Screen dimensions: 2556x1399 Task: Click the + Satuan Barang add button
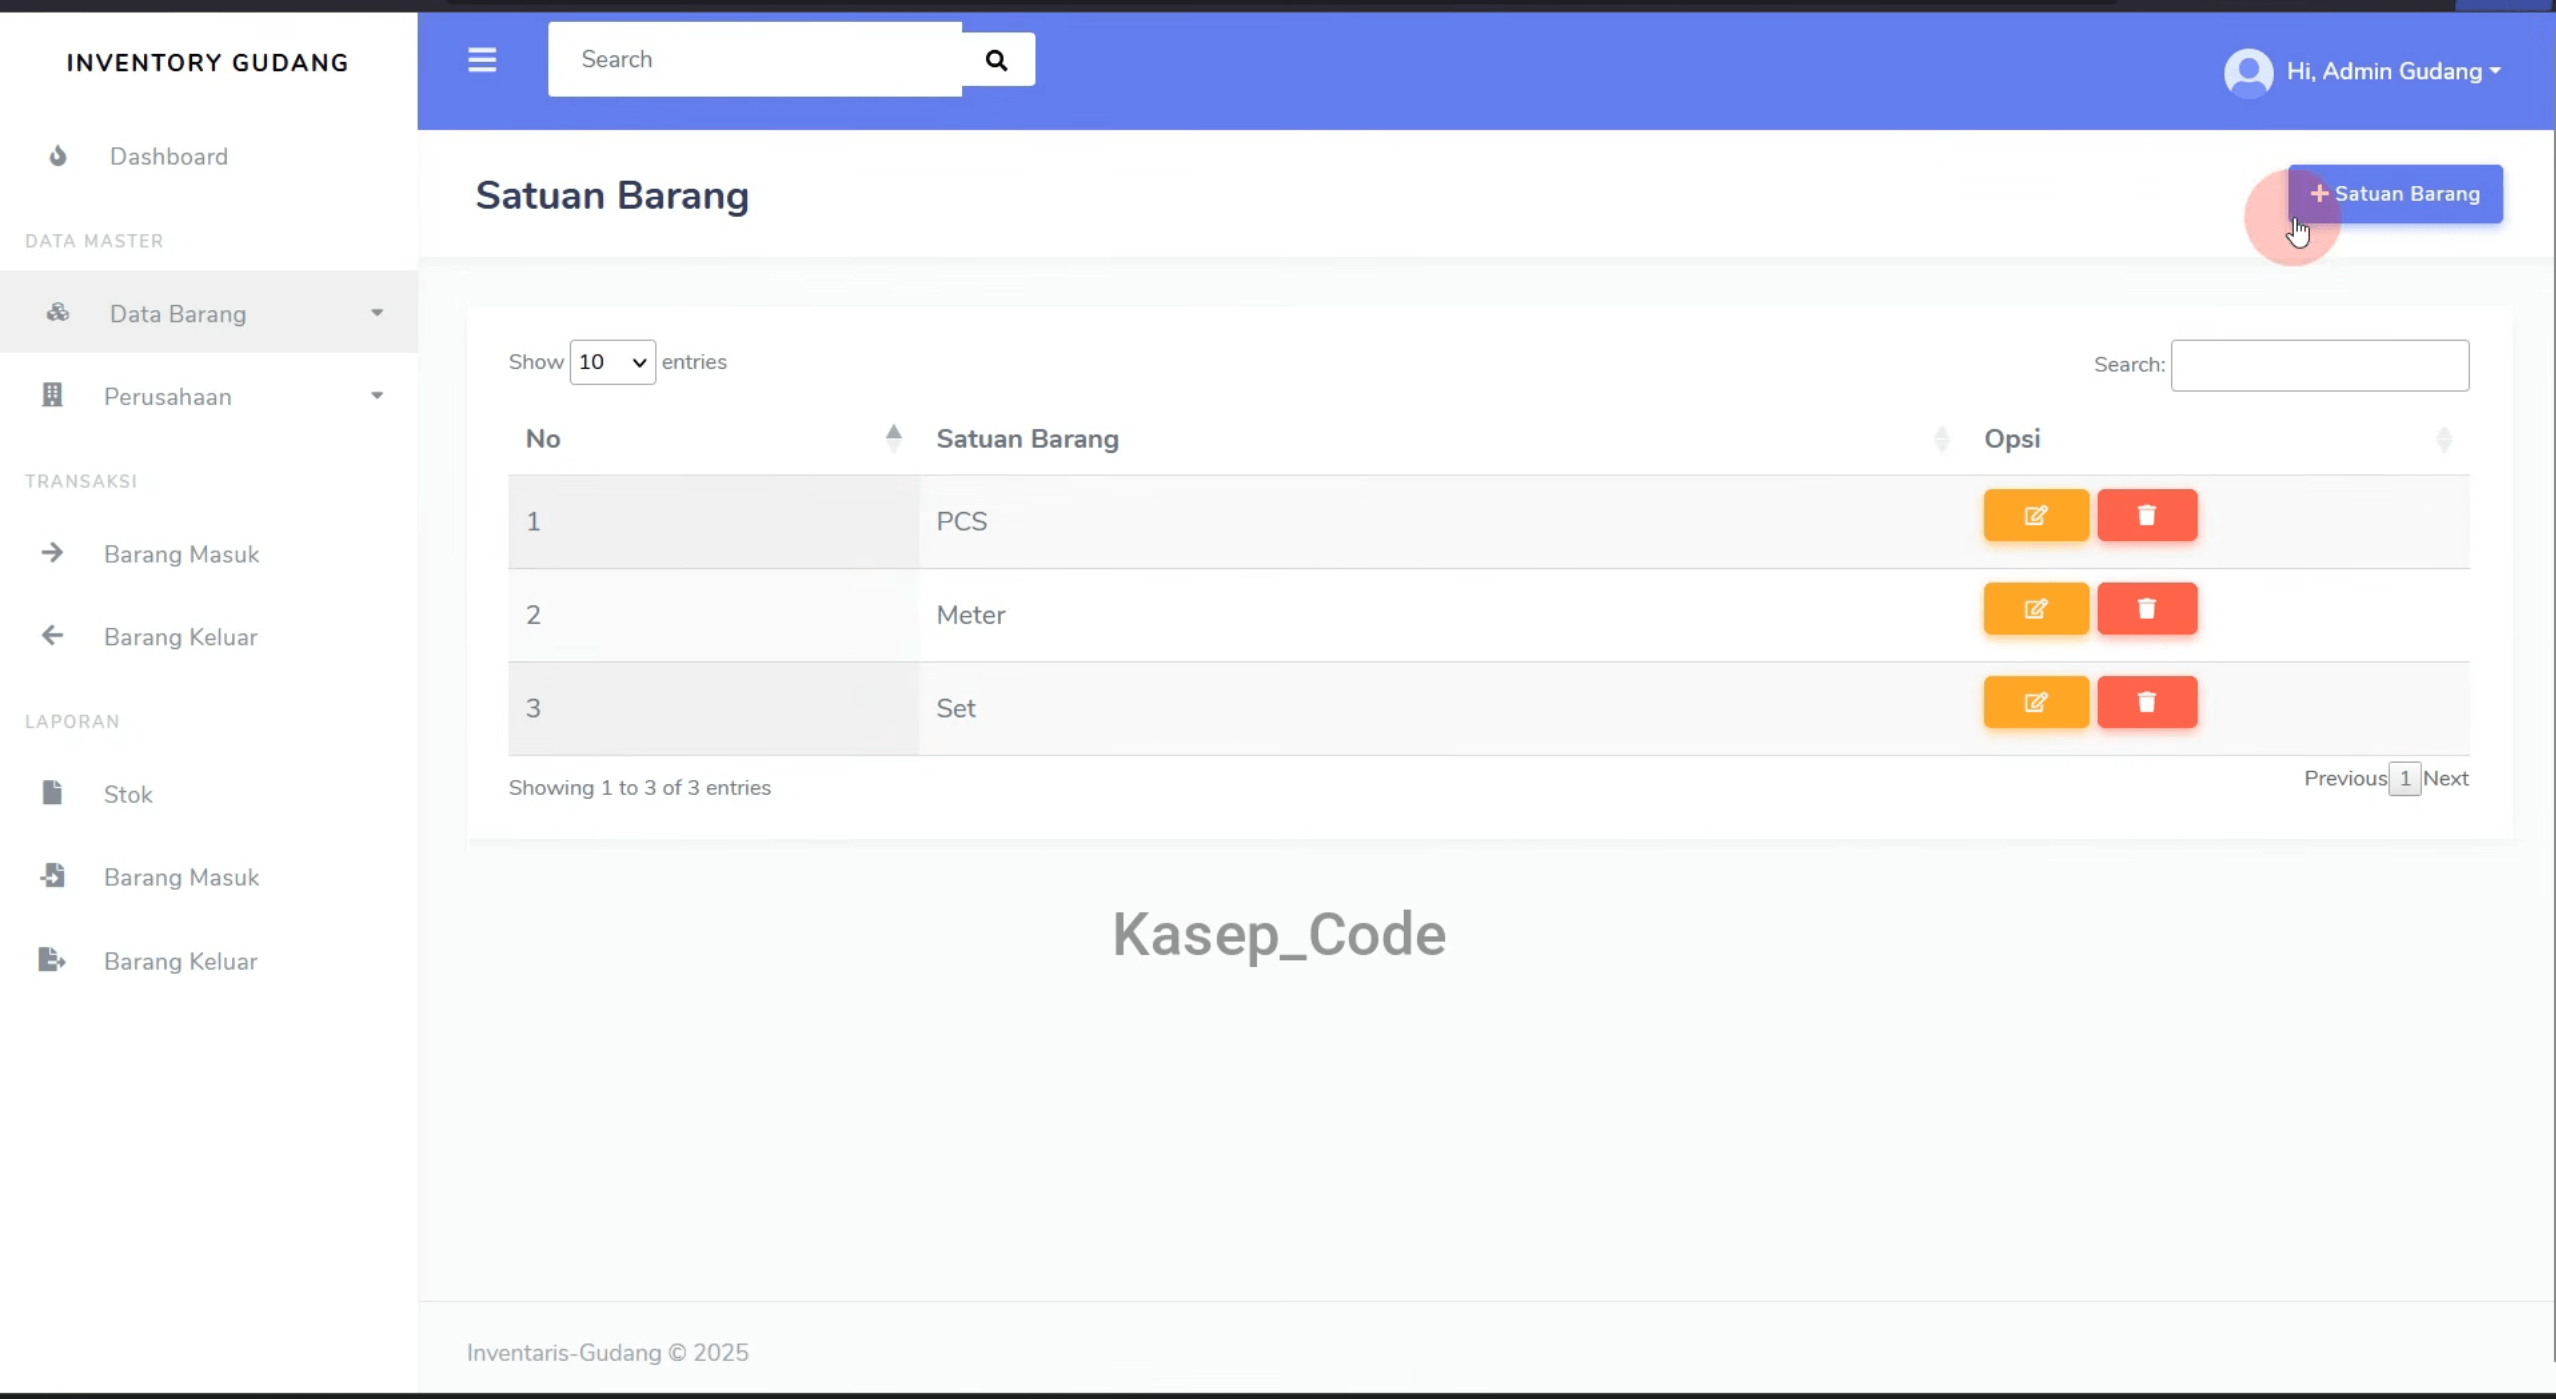(x=2395, y=194)
